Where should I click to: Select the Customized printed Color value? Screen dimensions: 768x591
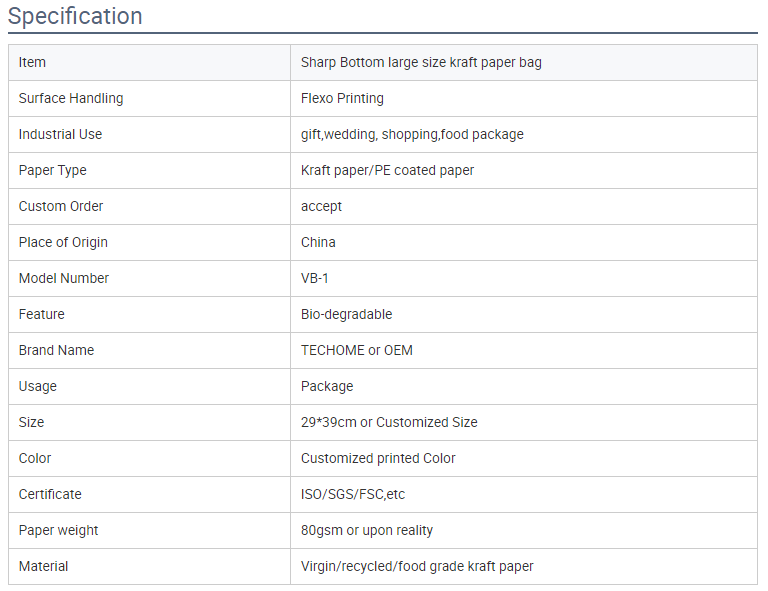coord(378,458)
